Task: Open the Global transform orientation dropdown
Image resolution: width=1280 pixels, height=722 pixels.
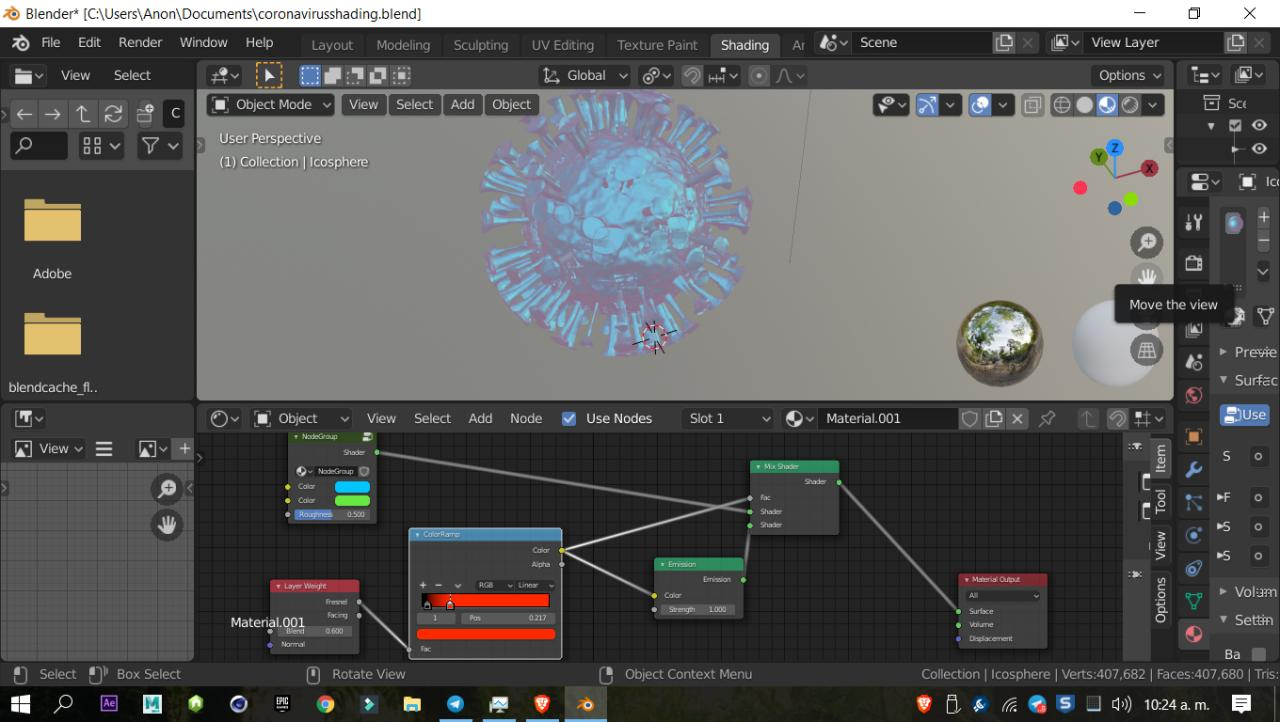Action: click(585, 75)
